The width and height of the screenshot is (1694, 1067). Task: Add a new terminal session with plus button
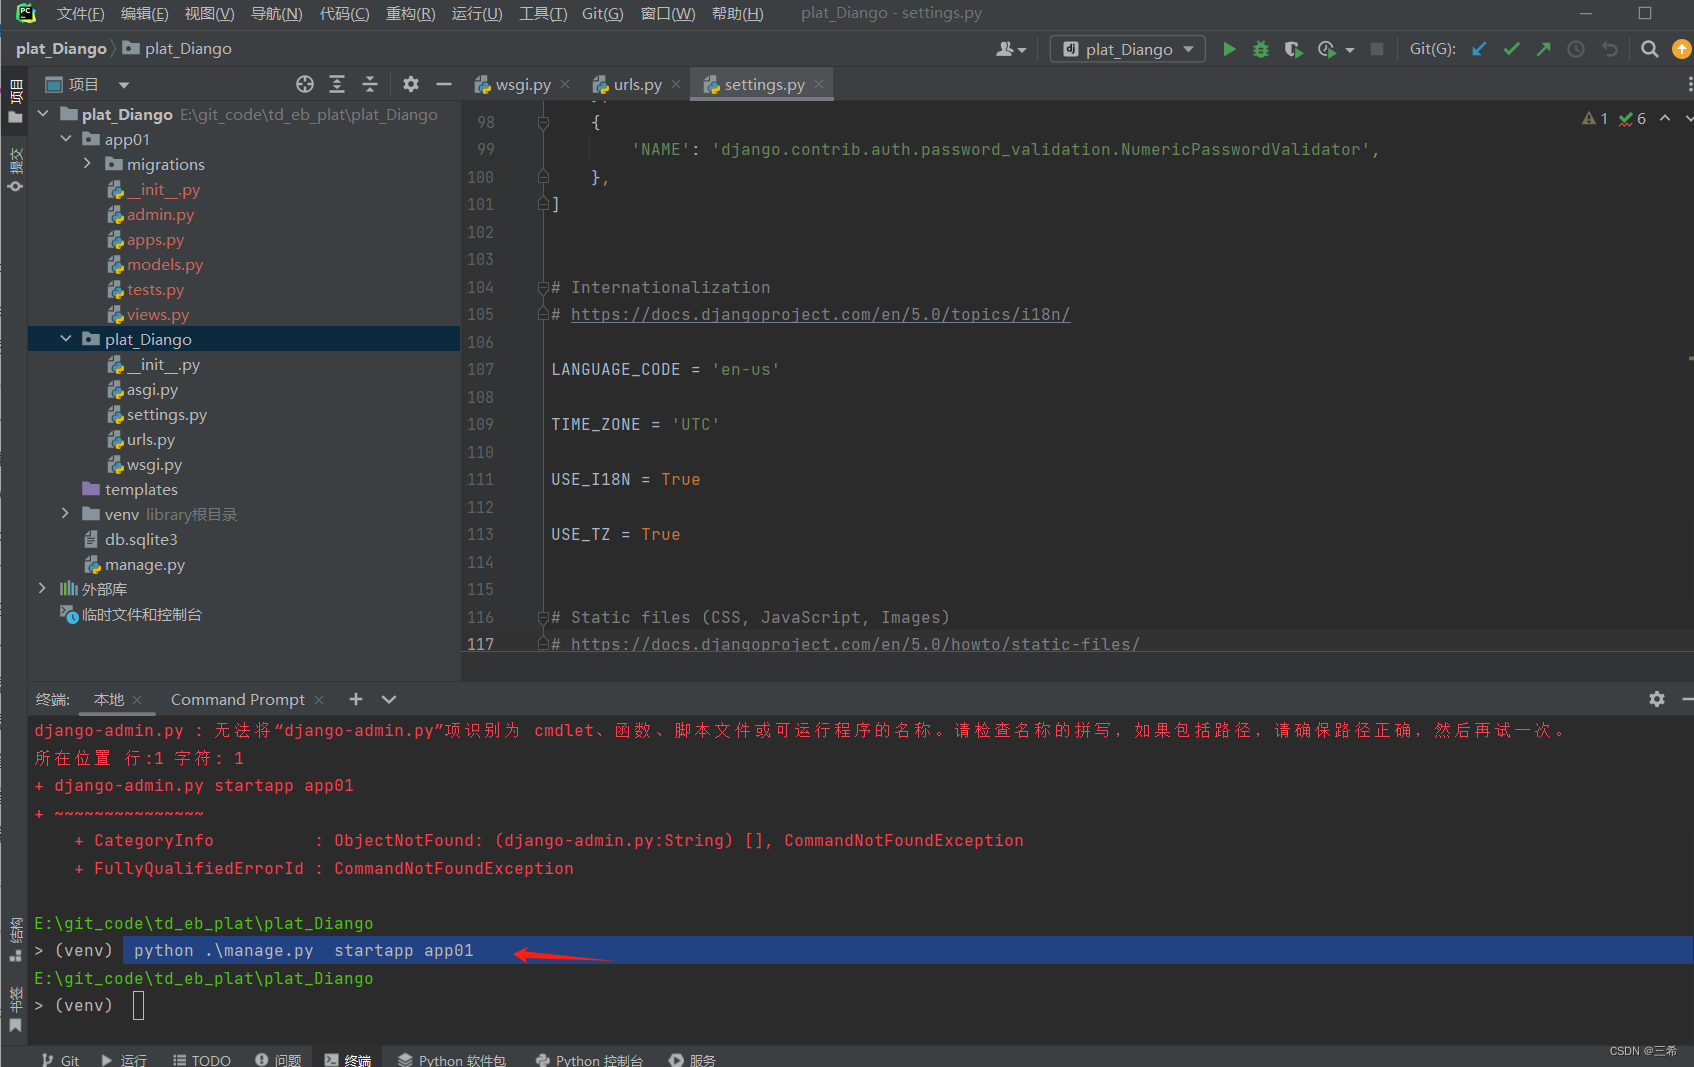[x=355, y=699]
